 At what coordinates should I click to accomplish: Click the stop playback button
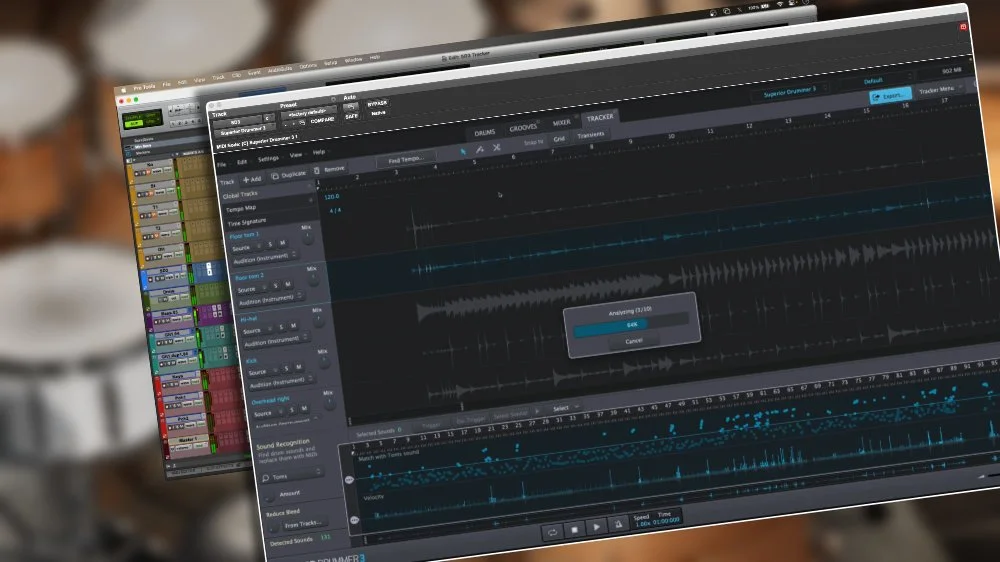pos(575,529)
